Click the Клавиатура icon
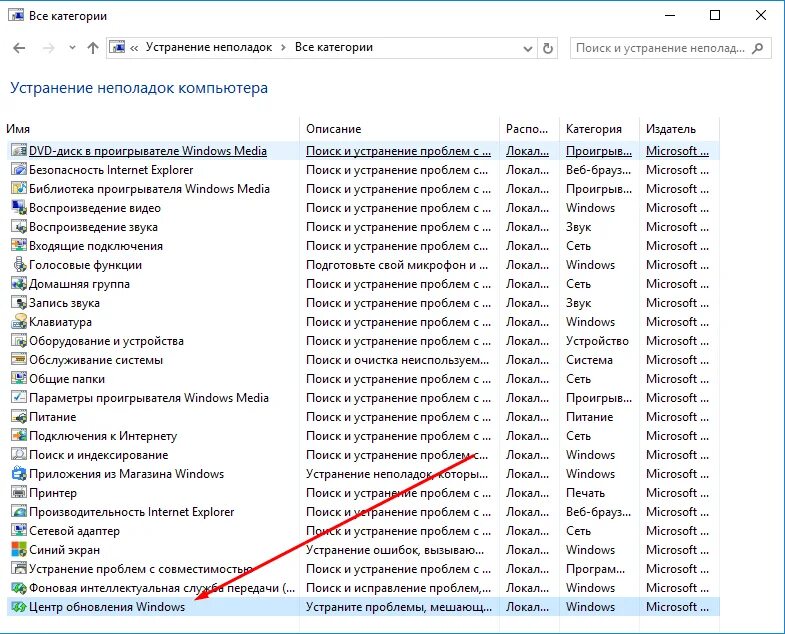This screenshot has width=785, height=634. coord(19,322)
